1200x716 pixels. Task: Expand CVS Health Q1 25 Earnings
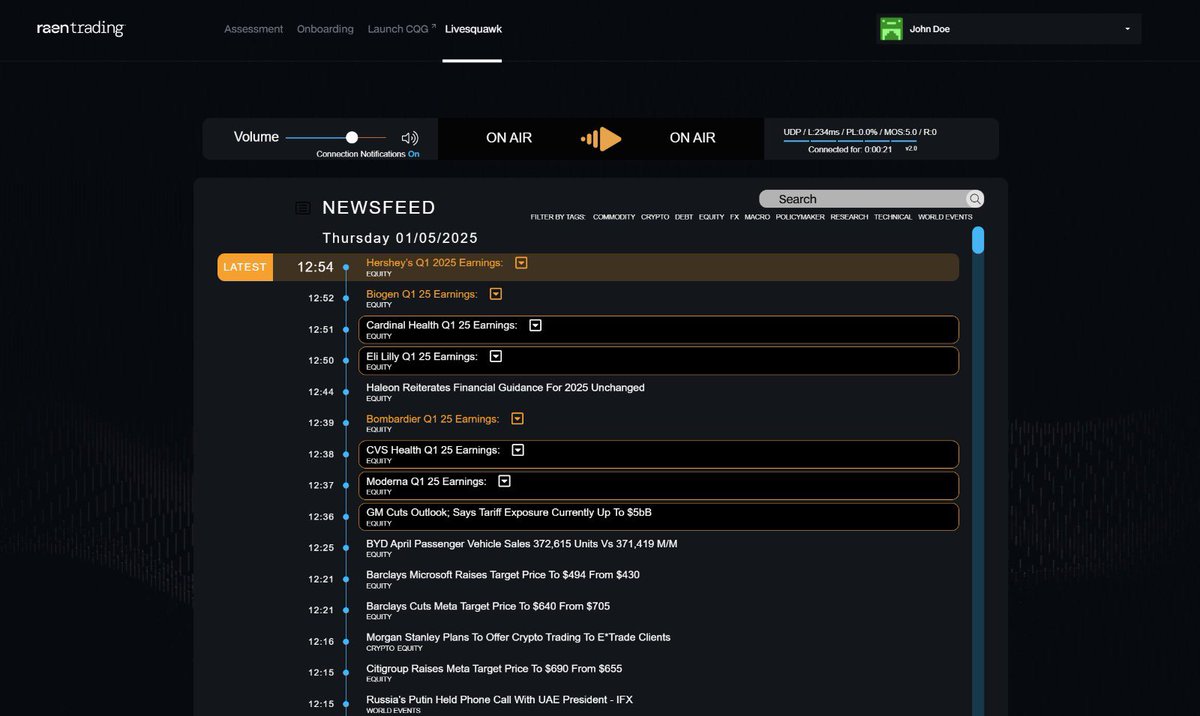point(518,450)
